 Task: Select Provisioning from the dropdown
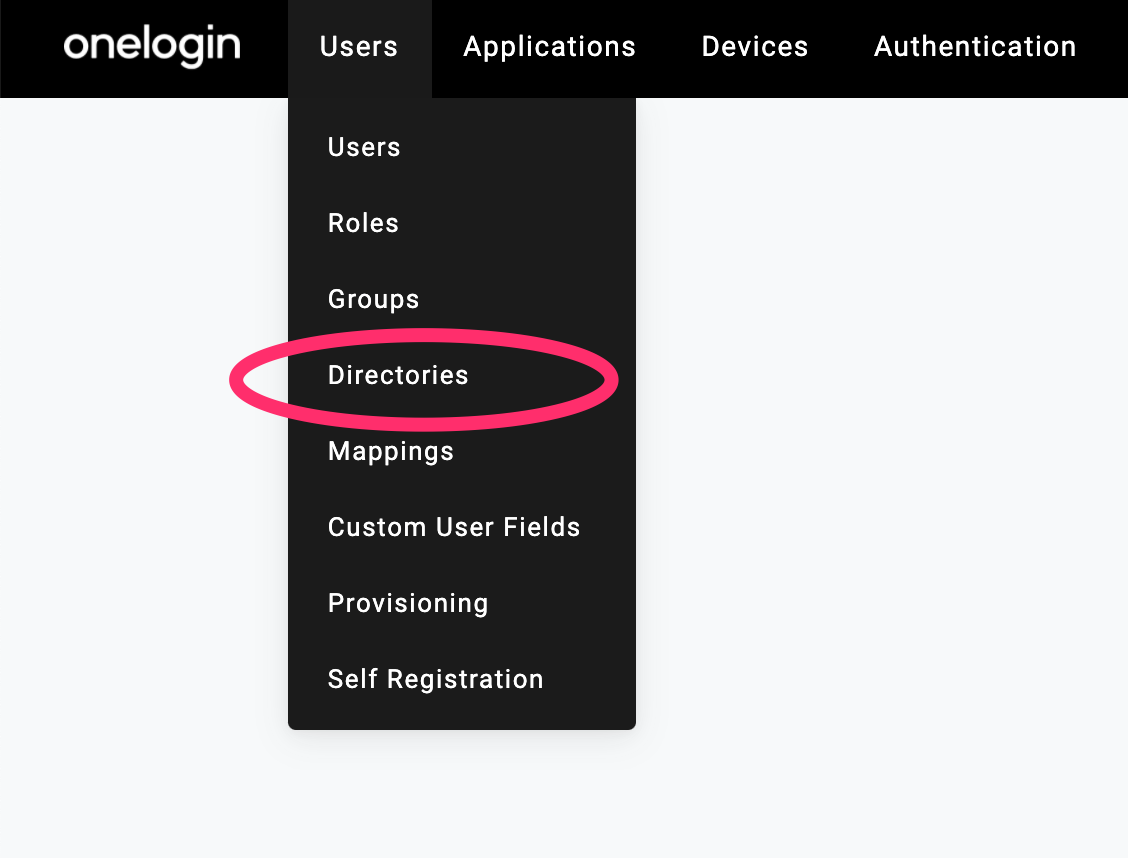click(x=408, y=603)
